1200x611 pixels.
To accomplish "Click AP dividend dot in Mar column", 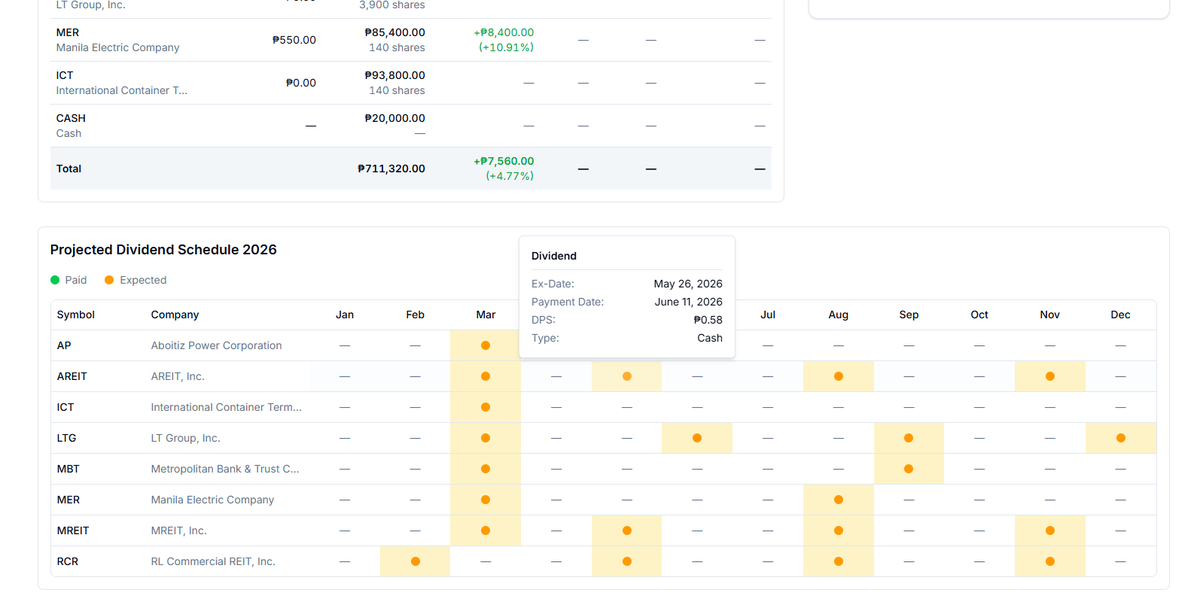I will click(x=485, y=345).
